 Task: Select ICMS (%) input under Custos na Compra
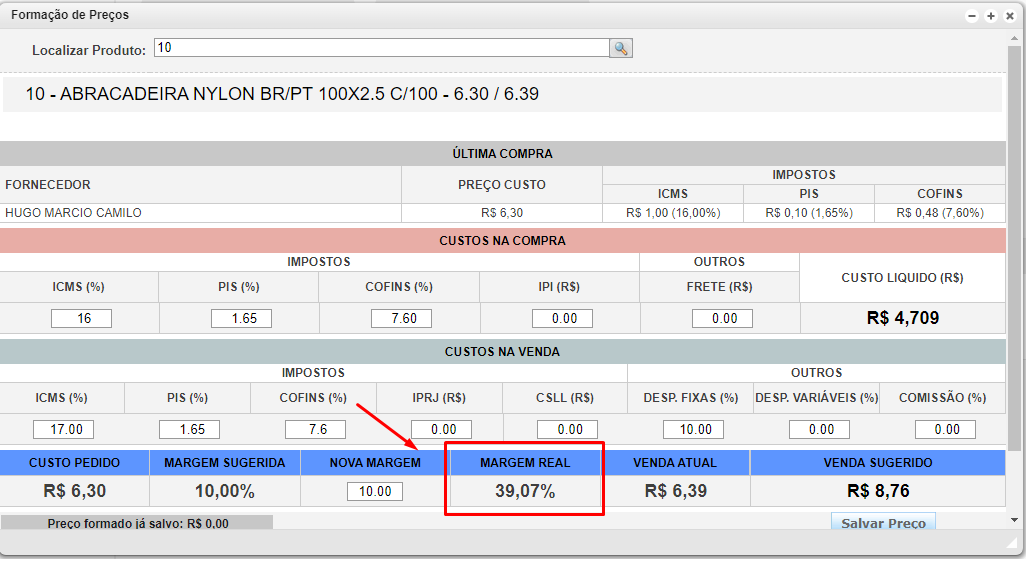[x=81, y=318]
